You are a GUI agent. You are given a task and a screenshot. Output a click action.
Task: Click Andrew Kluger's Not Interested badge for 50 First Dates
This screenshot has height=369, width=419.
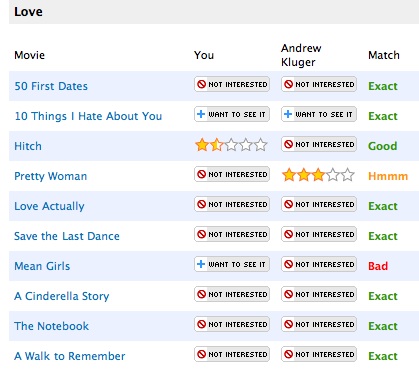coord(319,84)
